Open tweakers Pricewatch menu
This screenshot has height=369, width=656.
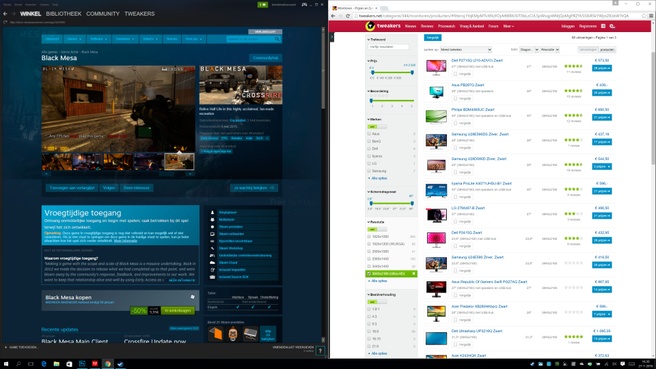[x=446, y=26]
